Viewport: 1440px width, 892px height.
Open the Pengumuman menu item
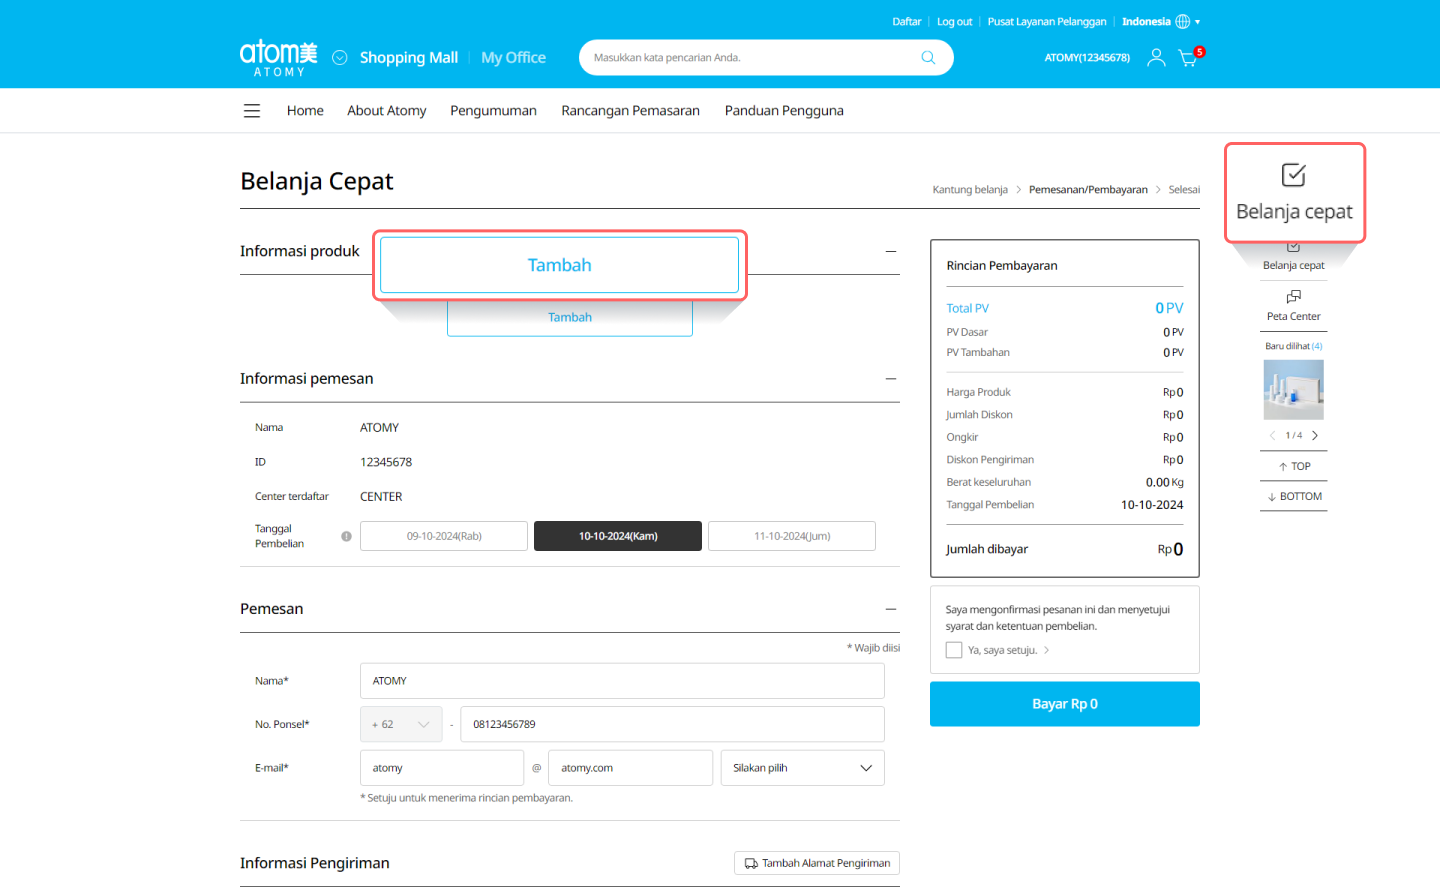point(493,111)
